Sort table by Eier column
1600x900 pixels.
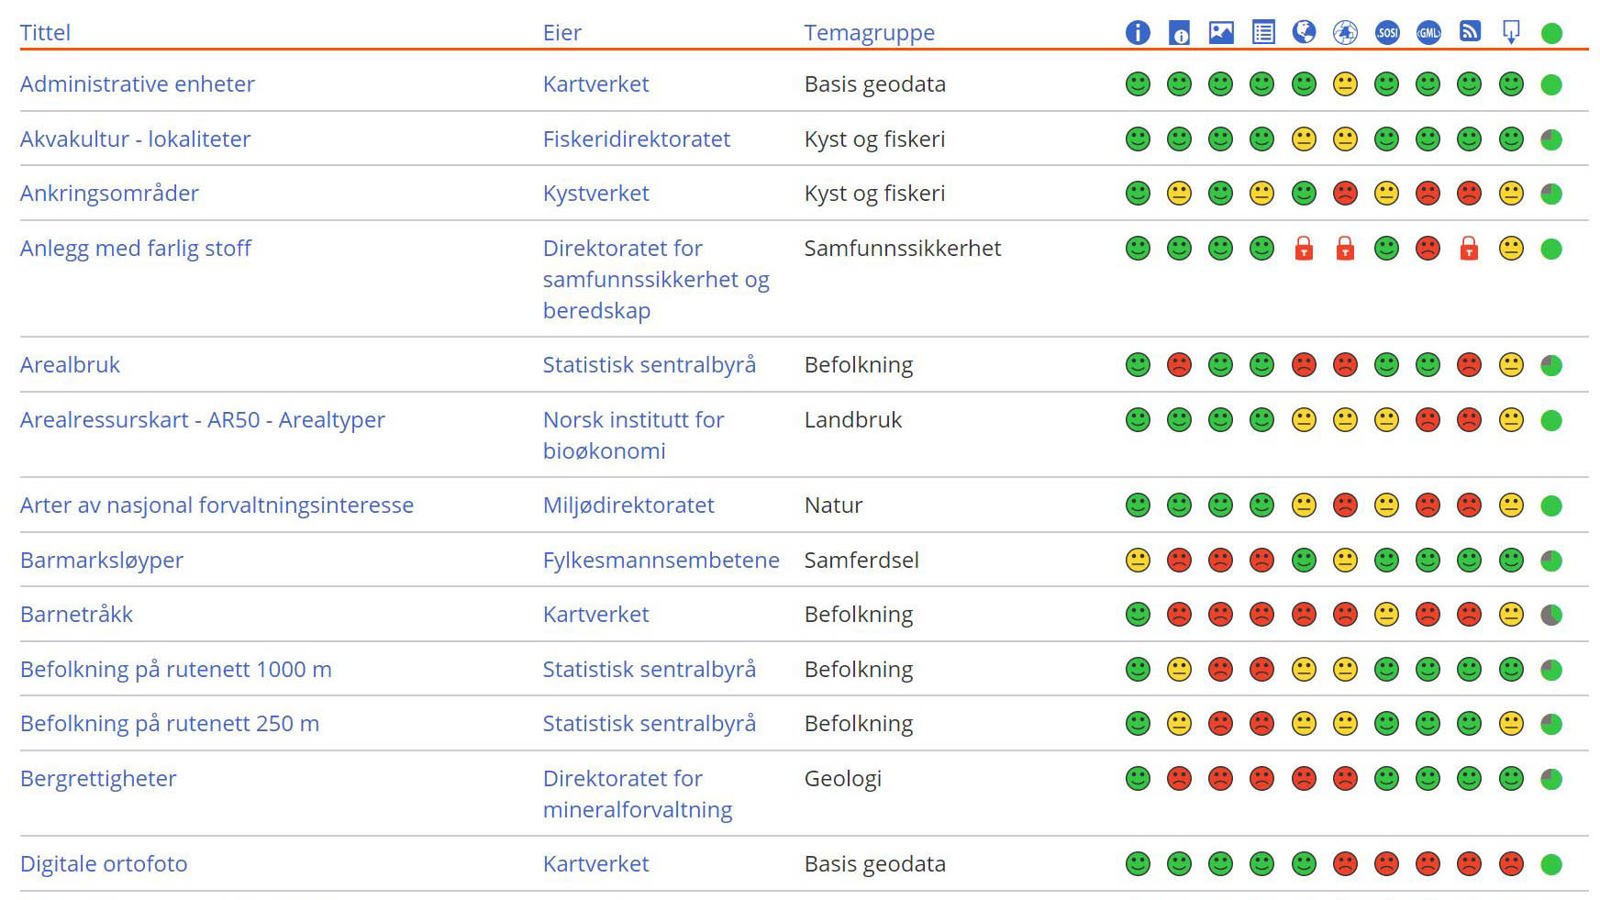[562, 32]
